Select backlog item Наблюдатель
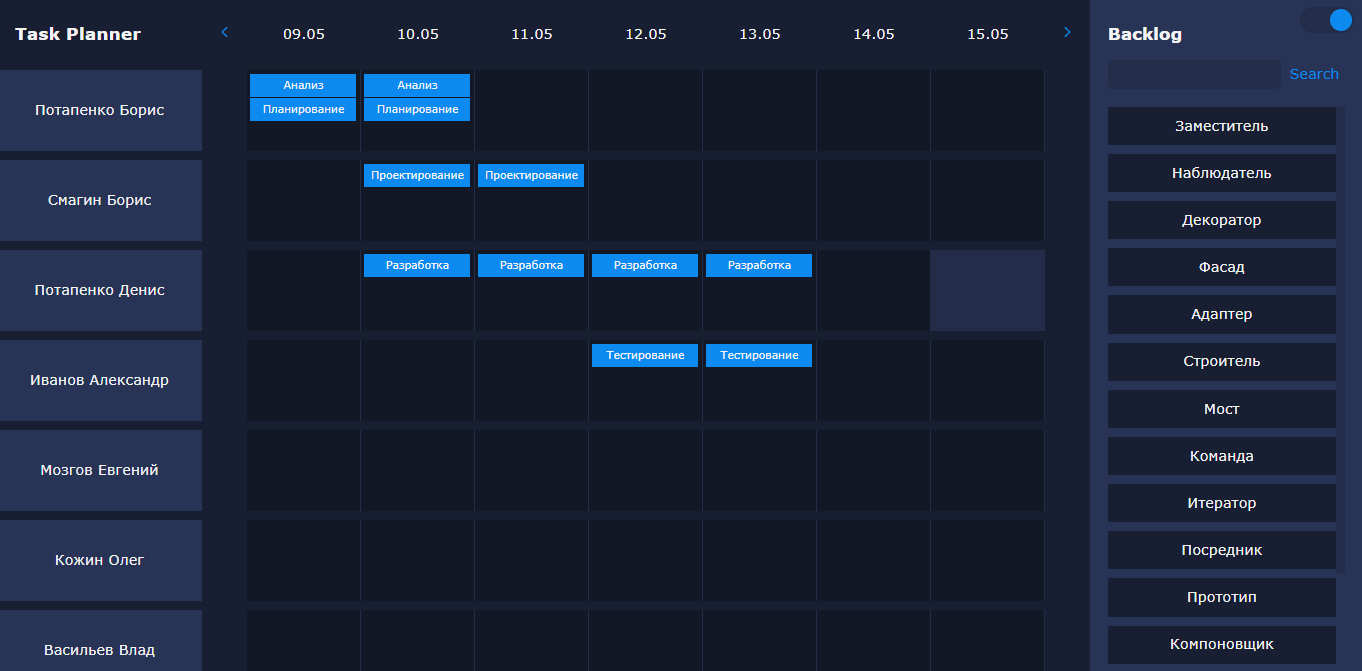This screenshot has height=671, width=1362. tap(1222, 173)
